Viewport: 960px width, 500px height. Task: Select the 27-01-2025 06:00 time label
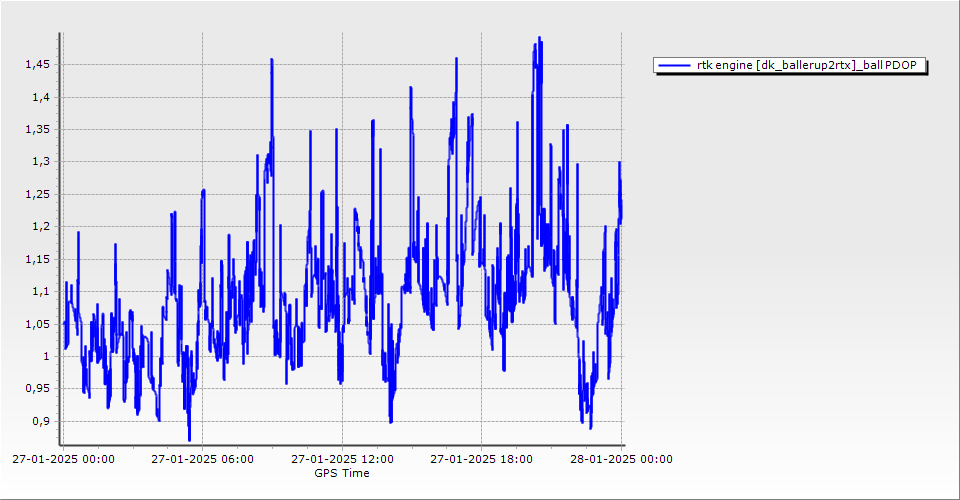coord(203,459)
